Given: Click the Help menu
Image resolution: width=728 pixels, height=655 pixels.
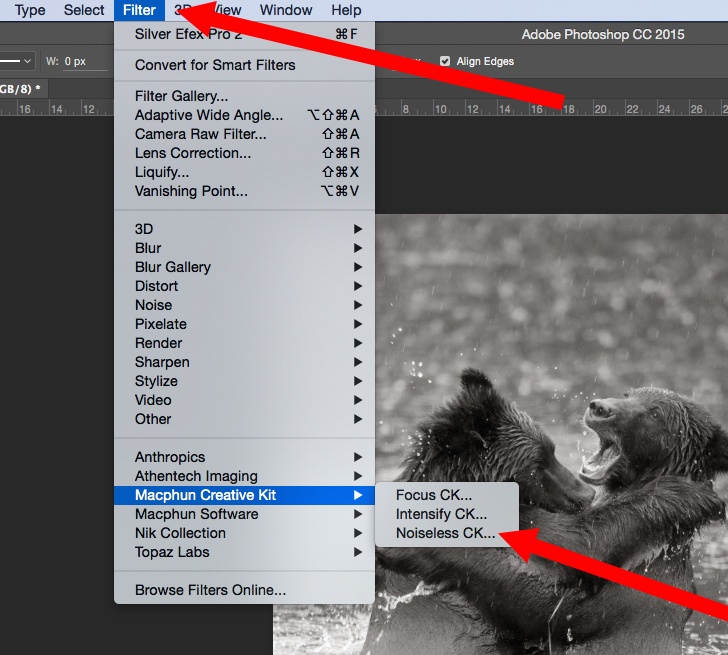Looking at the screenshot, I should [x=346, y=10].
